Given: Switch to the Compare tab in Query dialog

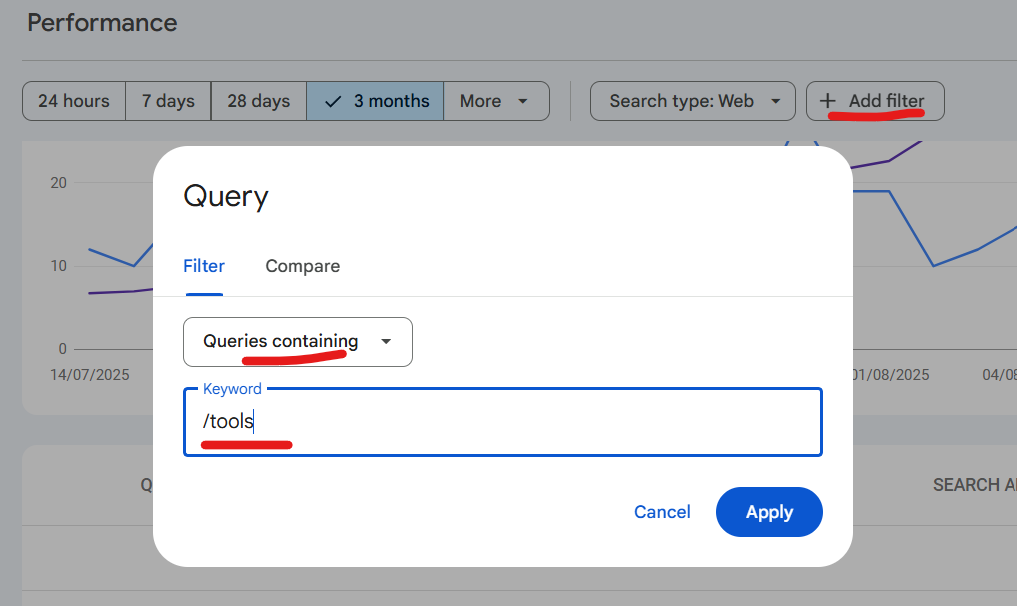Looking at the screenshot, I should [x=302, y=266].
